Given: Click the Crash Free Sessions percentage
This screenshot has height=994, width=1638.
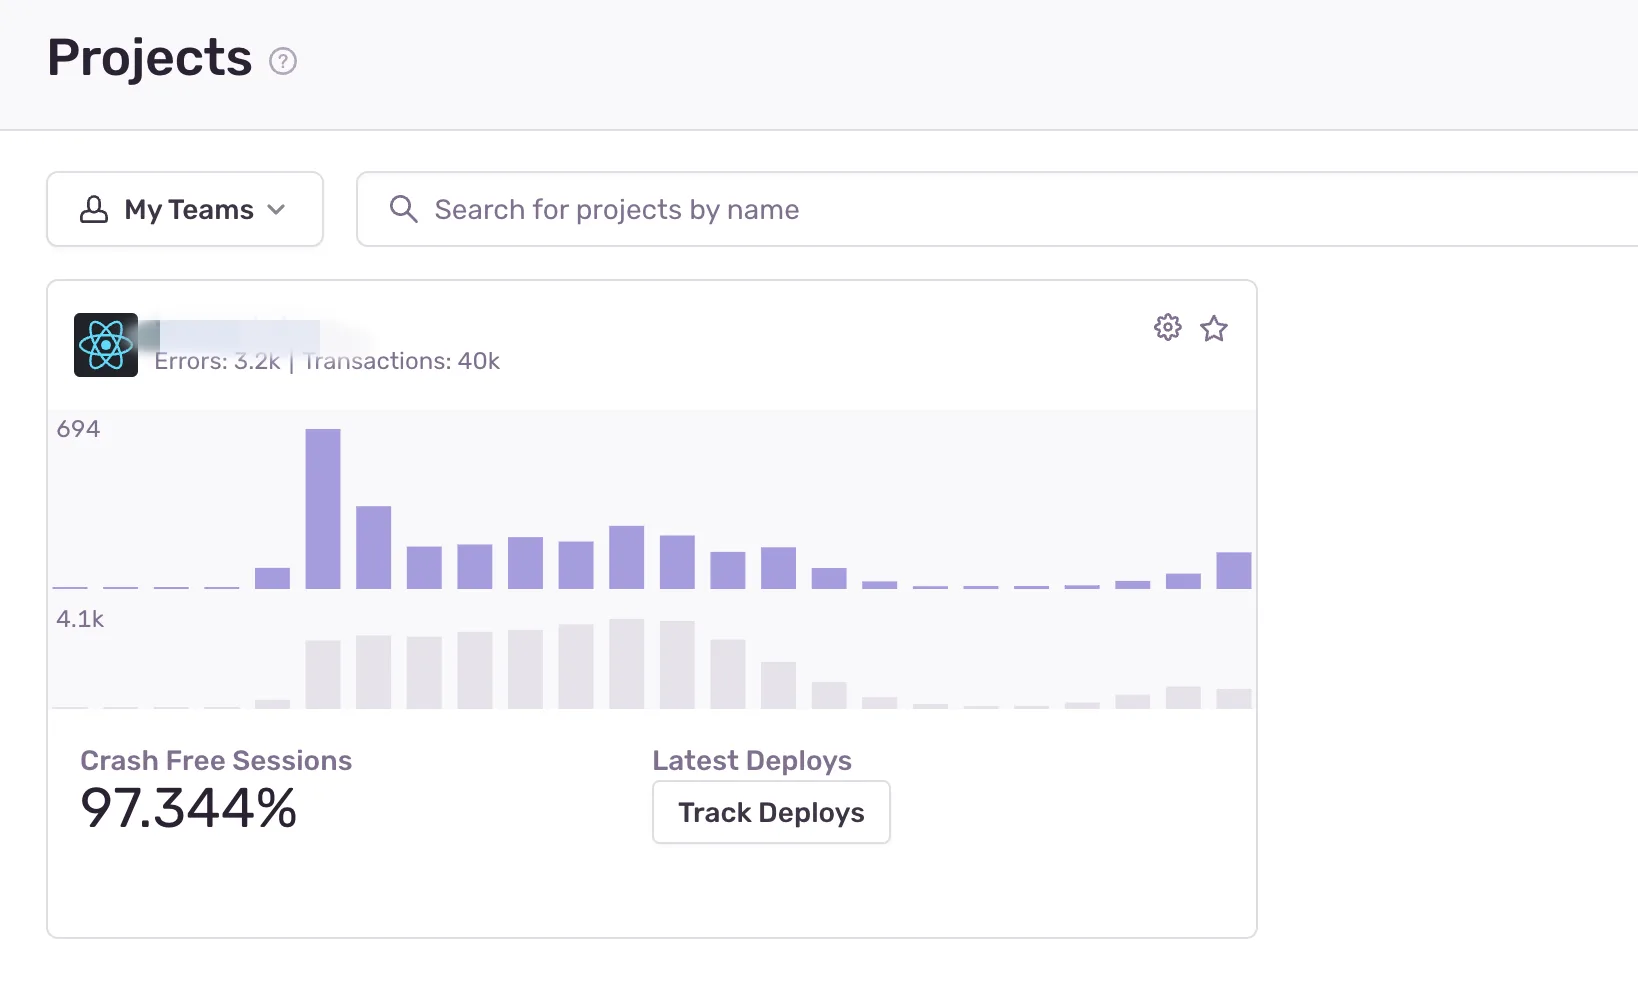Looking at the screenshot, I should pyautogui.click(x=188, y=808).
